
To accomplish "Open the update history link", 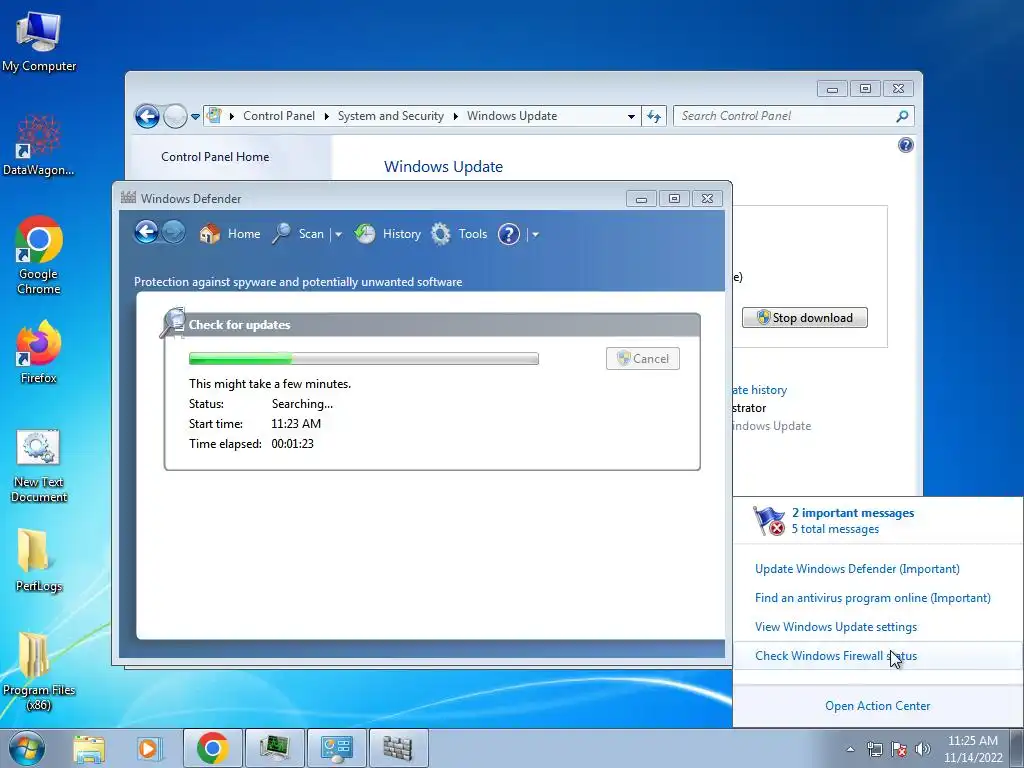I will click(760, 390).
